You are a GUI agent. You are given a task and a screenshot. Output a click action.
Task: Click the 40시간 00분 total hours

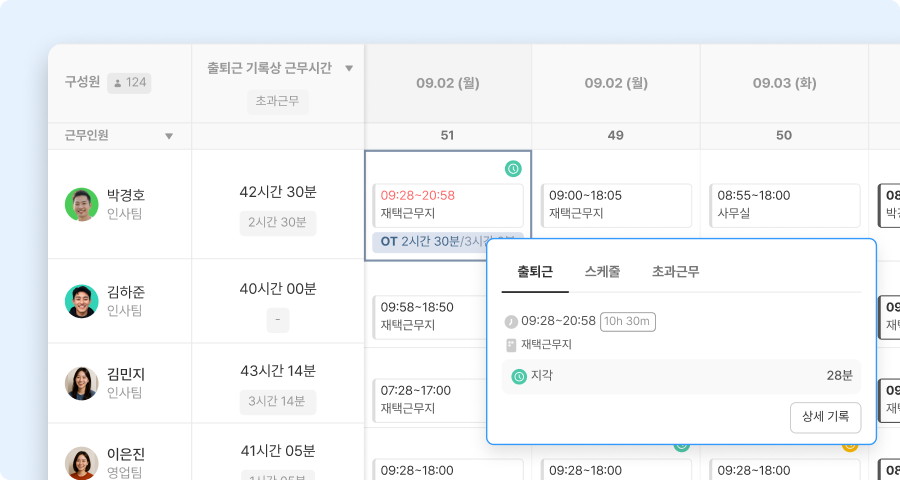pos(278,289)
